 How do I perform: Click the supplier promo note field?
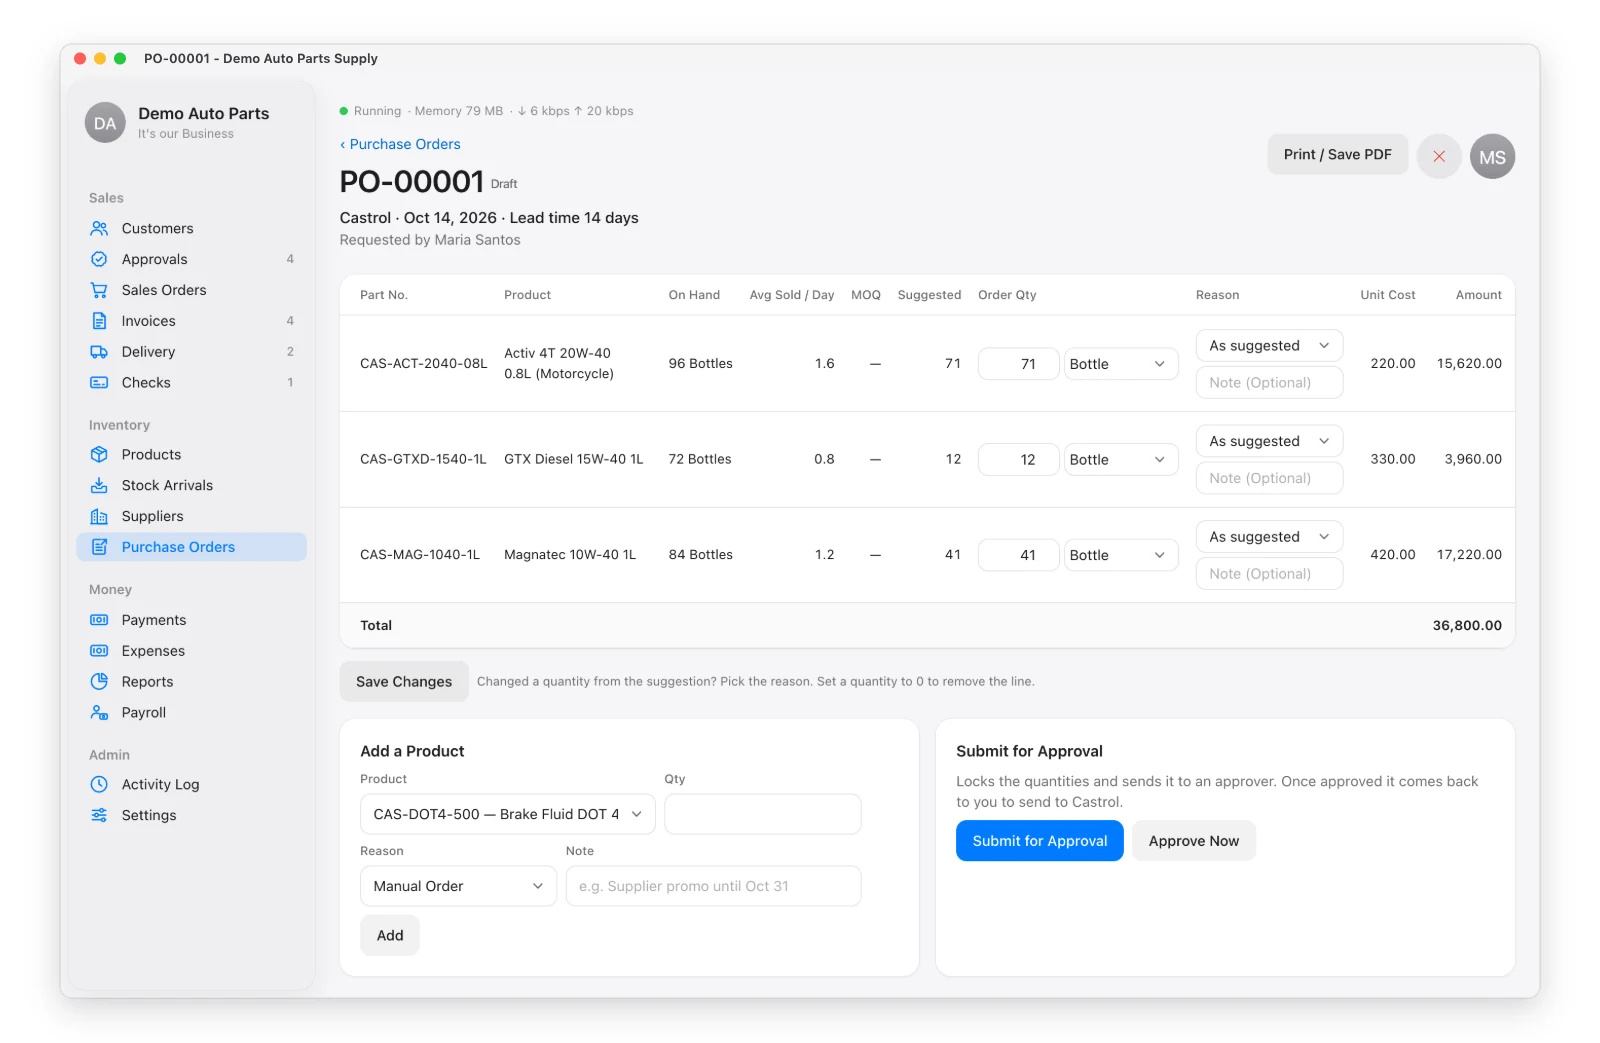click(713, 886)
